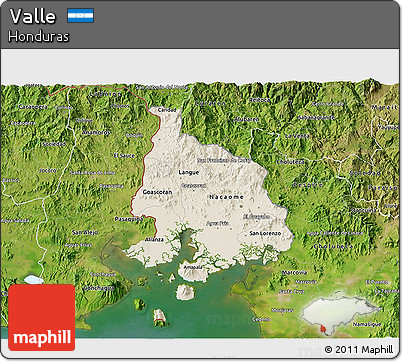Open the Honduras inset locator map
This screenshot has height=362, width=403.
click(339, 315)
